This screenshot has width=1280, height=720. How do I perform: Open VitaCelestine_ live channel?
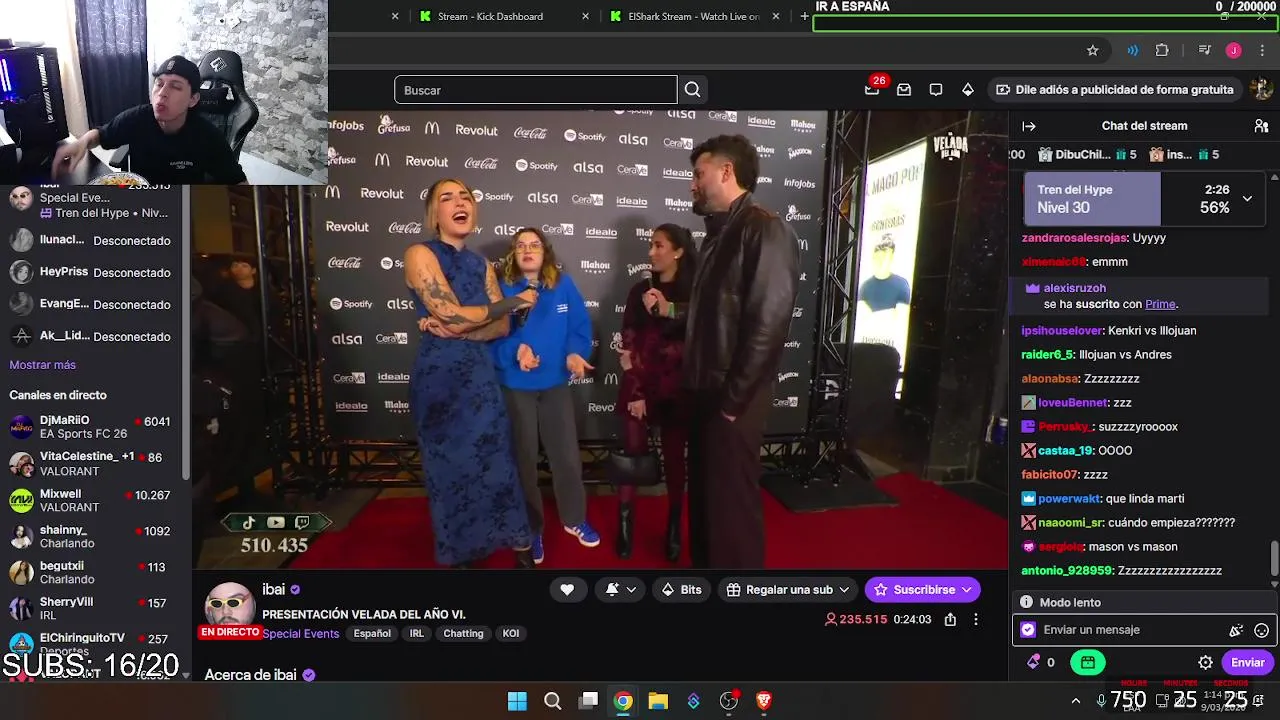pyautogui.click(x=91, y=464)
